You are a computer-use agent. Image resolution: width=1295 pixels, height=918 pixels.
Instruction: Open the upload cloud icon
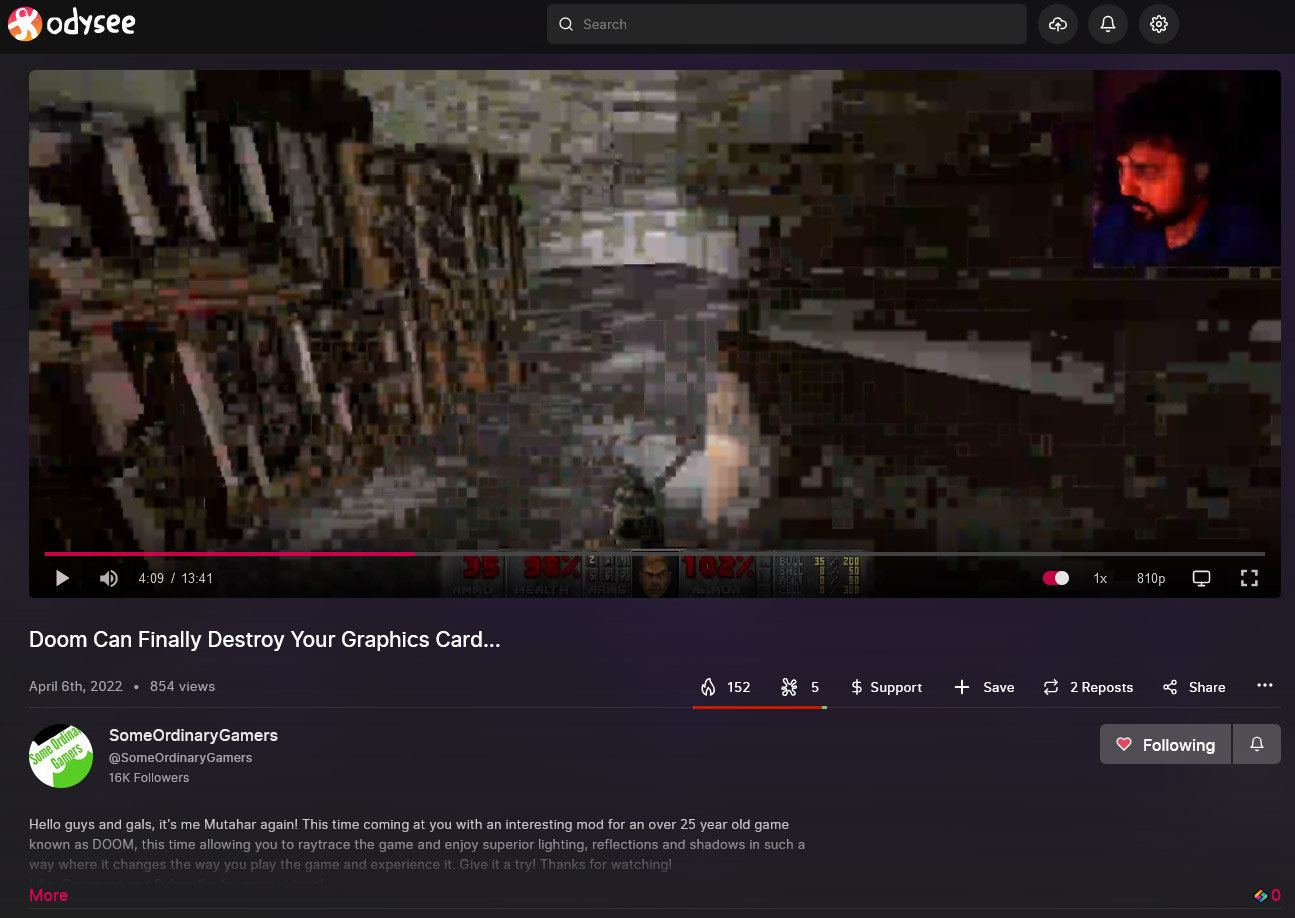click(x=1058, y=24)
